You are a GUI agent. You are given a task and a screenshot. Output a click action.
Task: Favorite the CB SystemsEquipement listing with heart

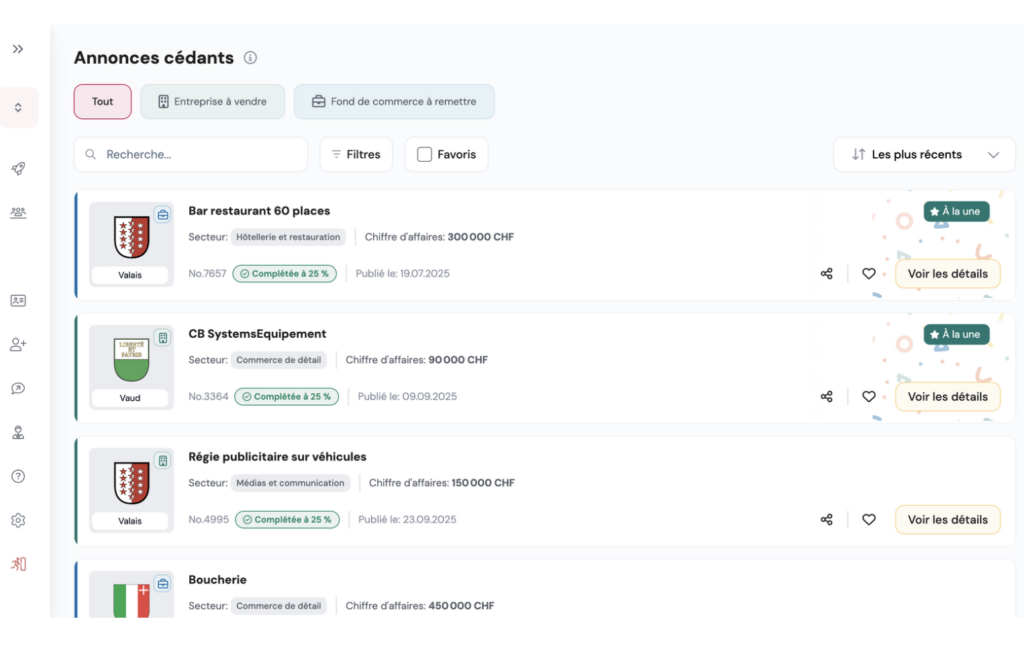[868, 397]
